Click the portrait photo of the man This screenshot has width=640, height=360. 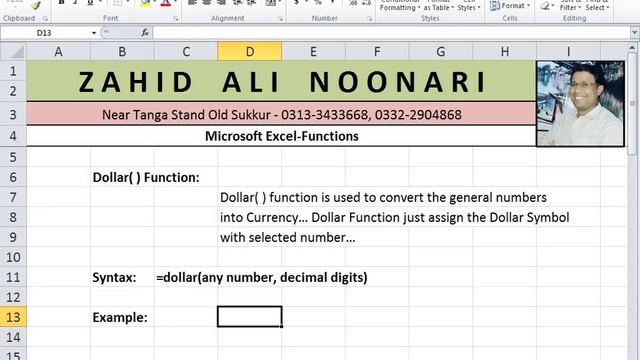(580, 104)
